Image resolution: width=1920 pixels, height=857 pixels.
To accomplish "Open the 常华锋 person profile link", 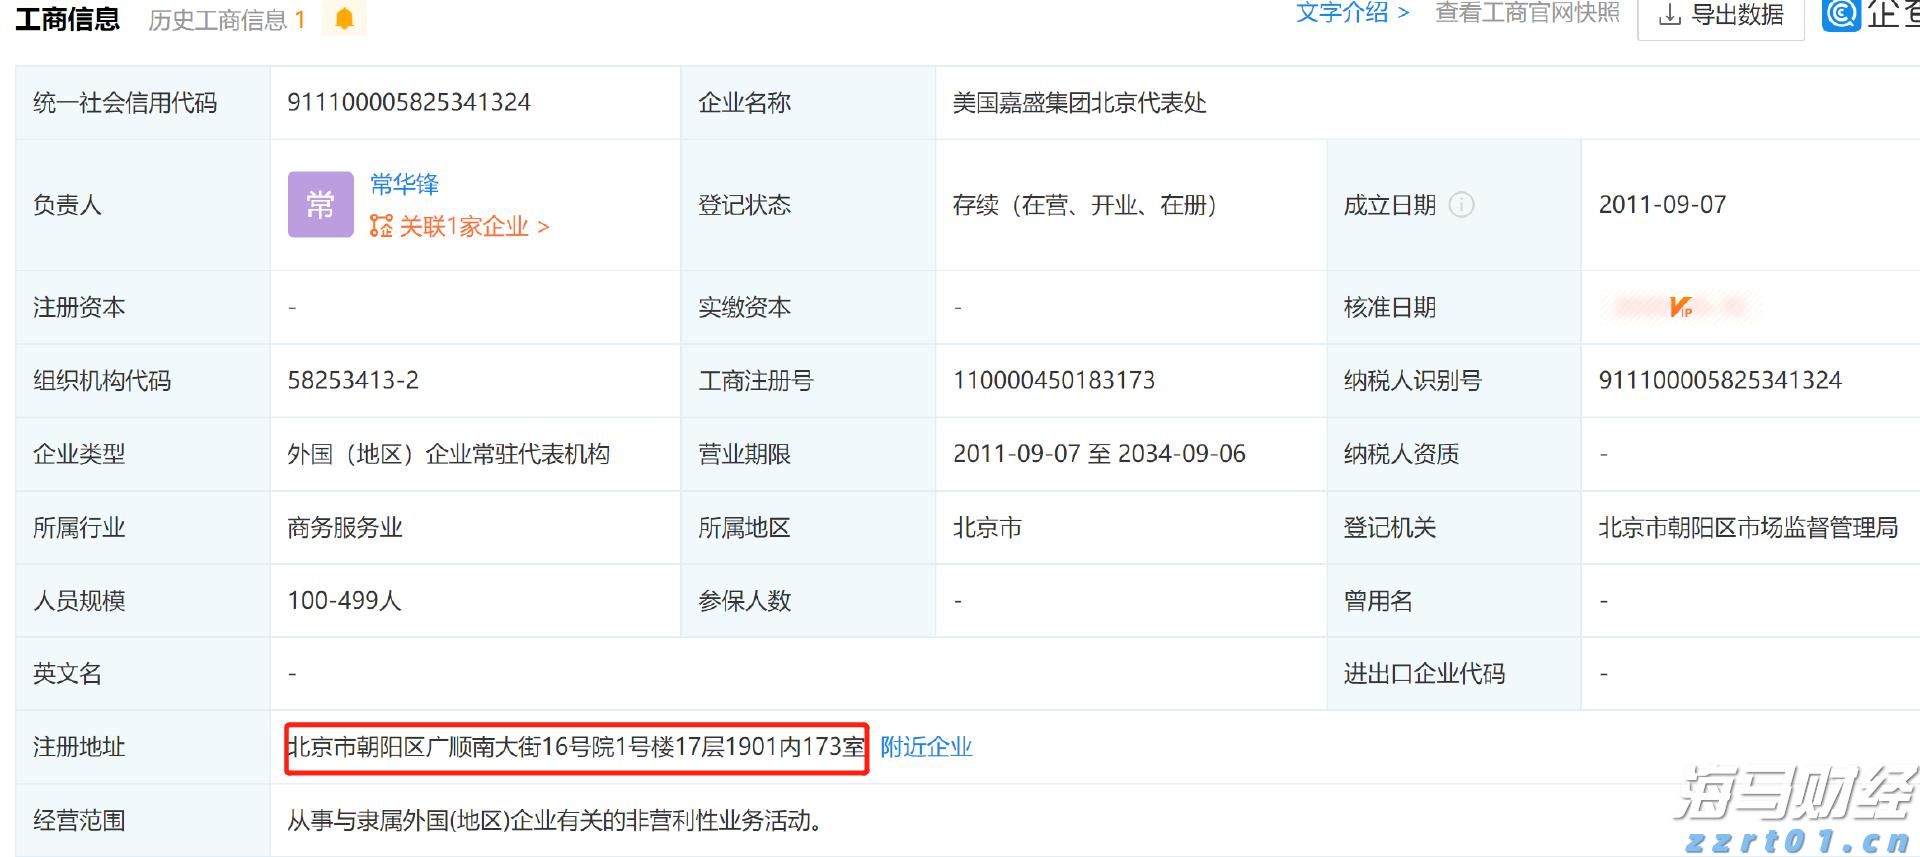I will [x=404, y=184].
